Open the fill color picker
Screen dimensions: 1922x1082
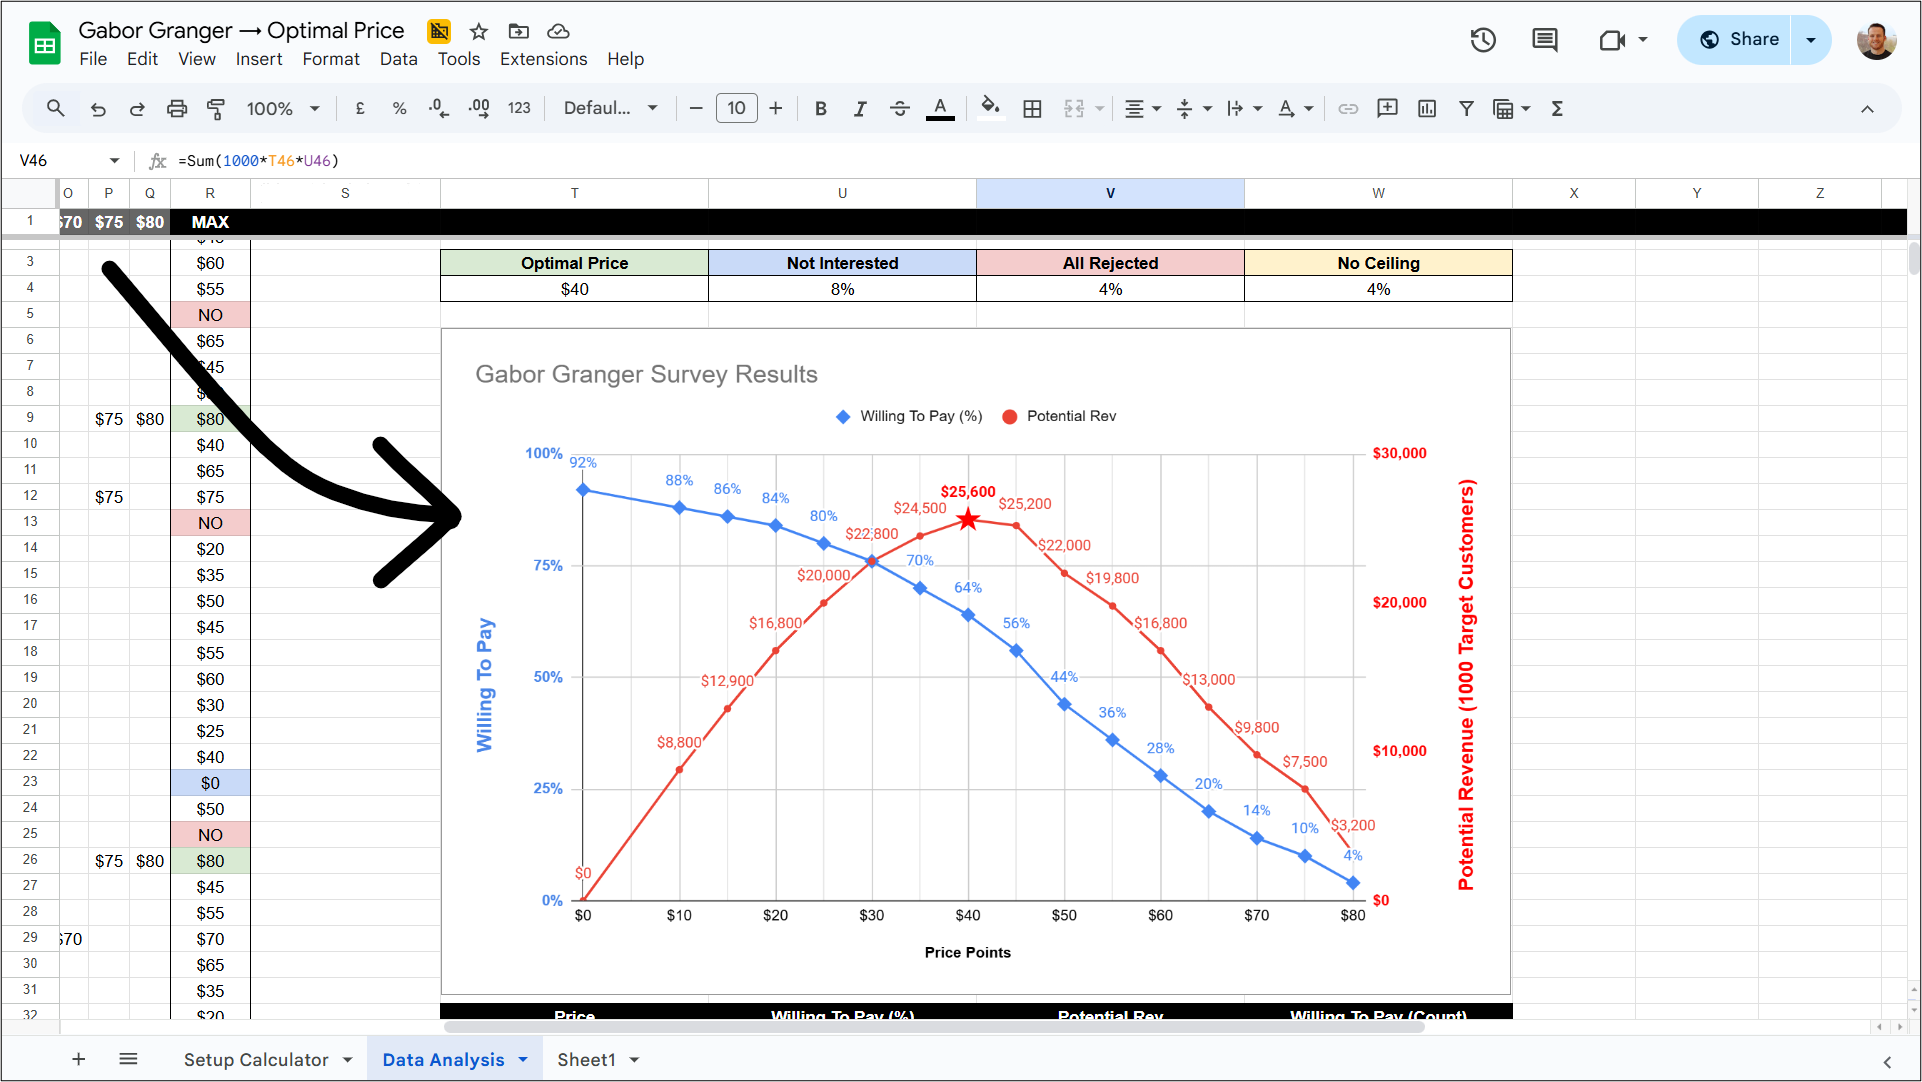pyautogui.click(x=990, y=108)
